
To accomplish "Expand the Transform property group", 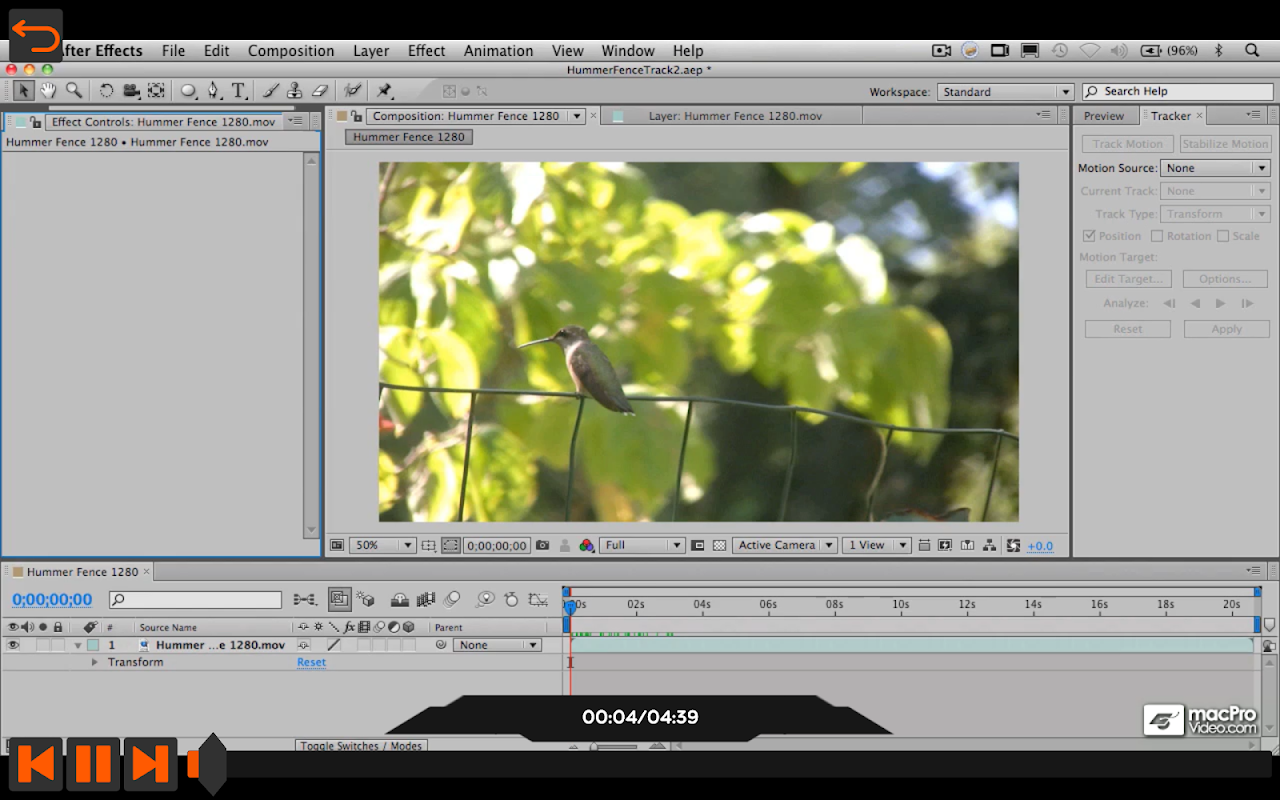I will coord(95,662).
